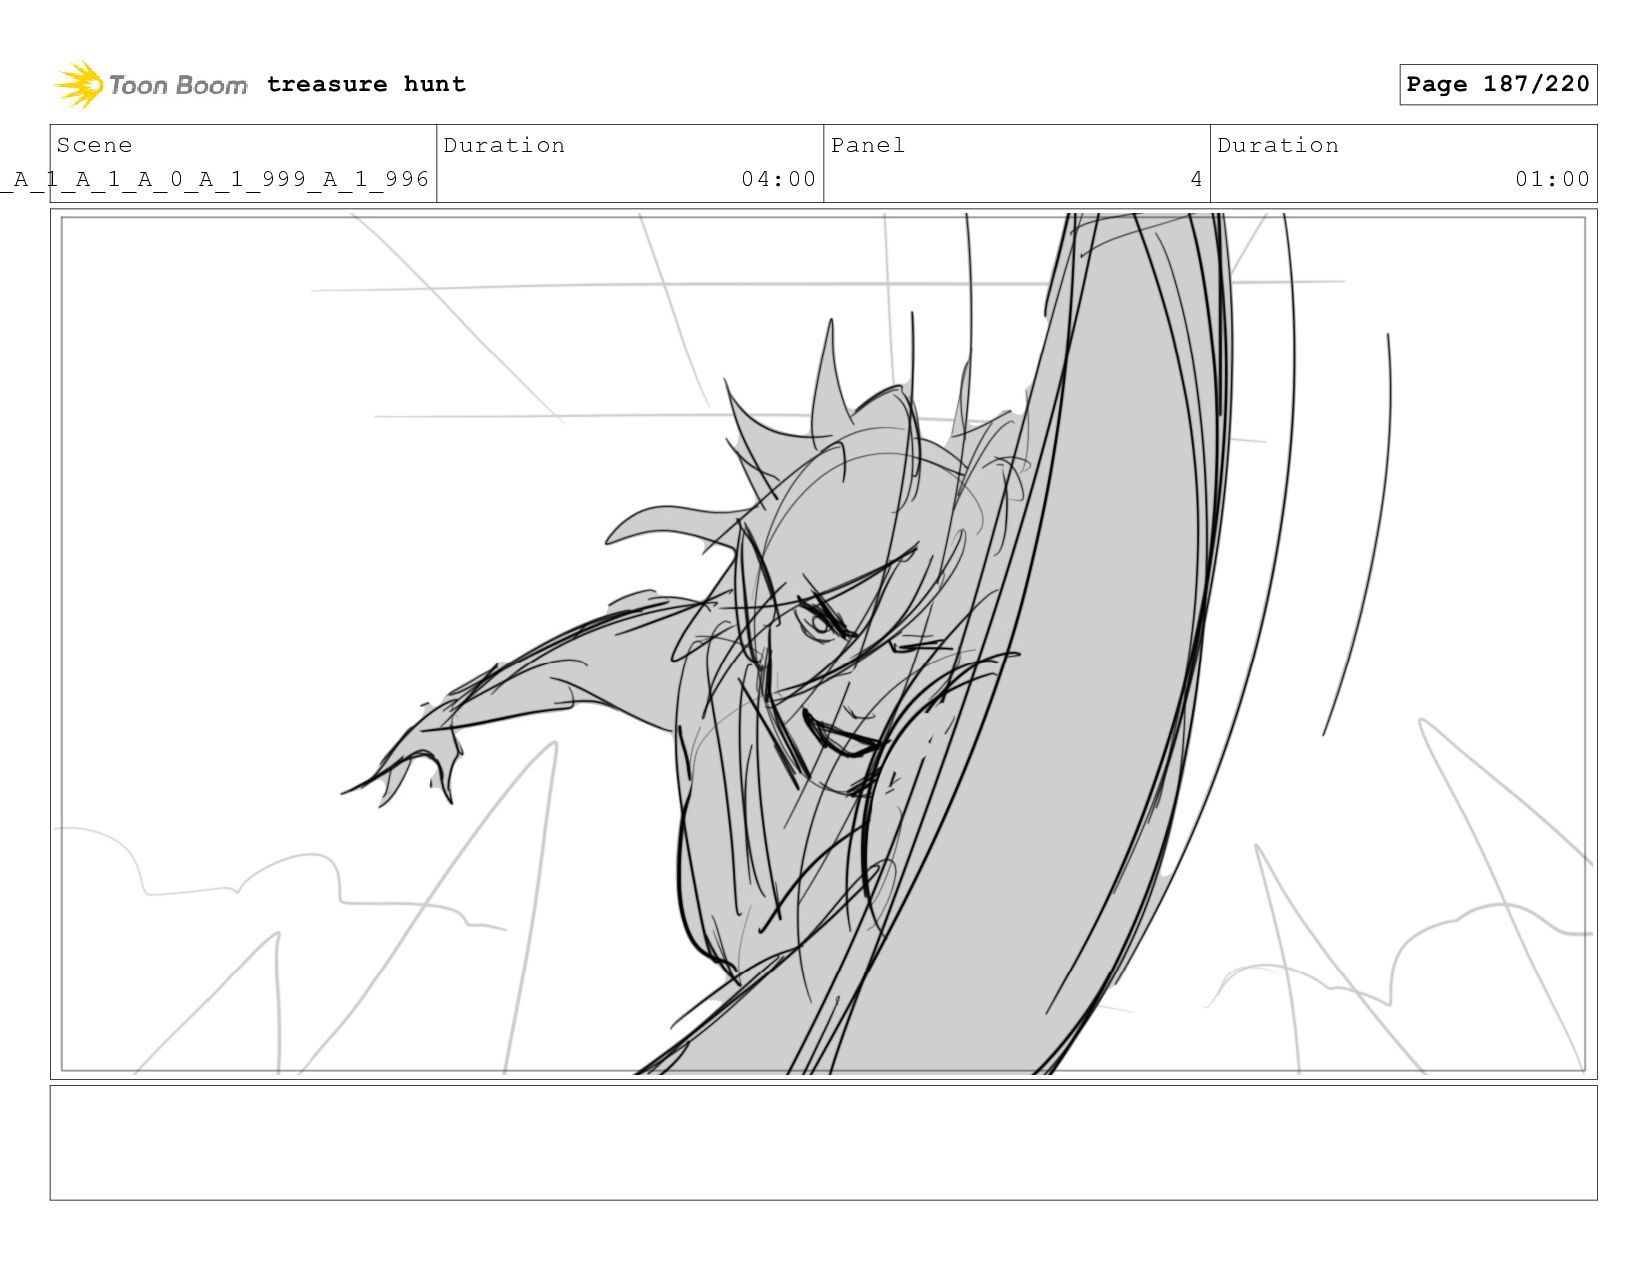Click the 'Panel' header label

pyautogui.click(x=867, y=145)
